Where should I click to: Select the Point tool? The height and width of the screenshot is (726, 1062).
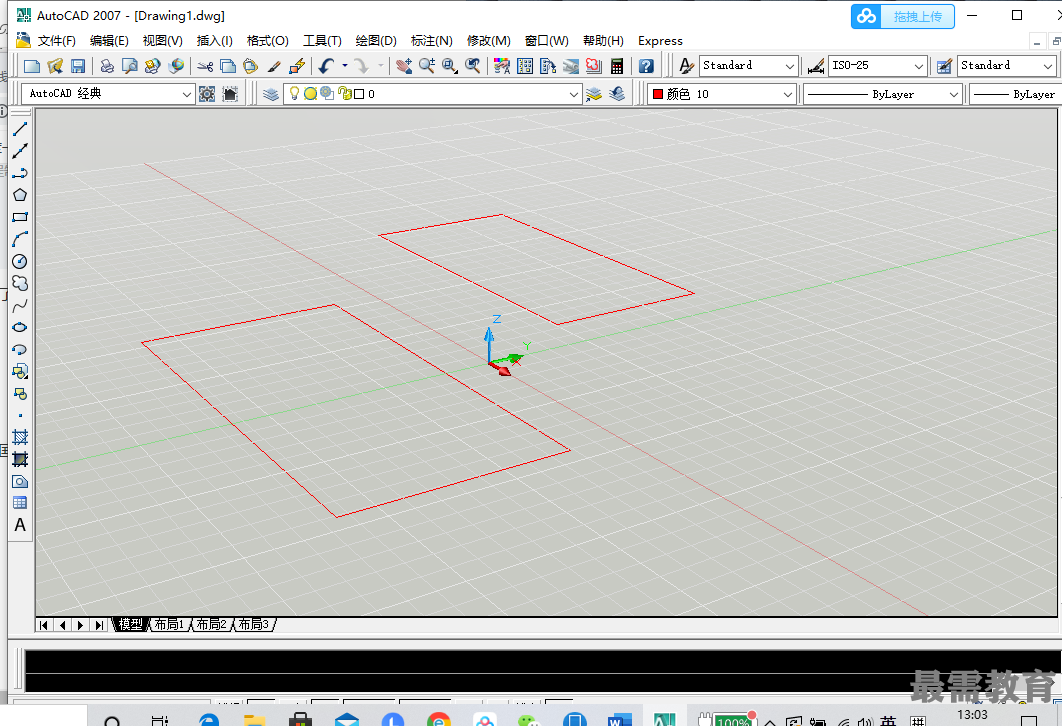(20, 415)
